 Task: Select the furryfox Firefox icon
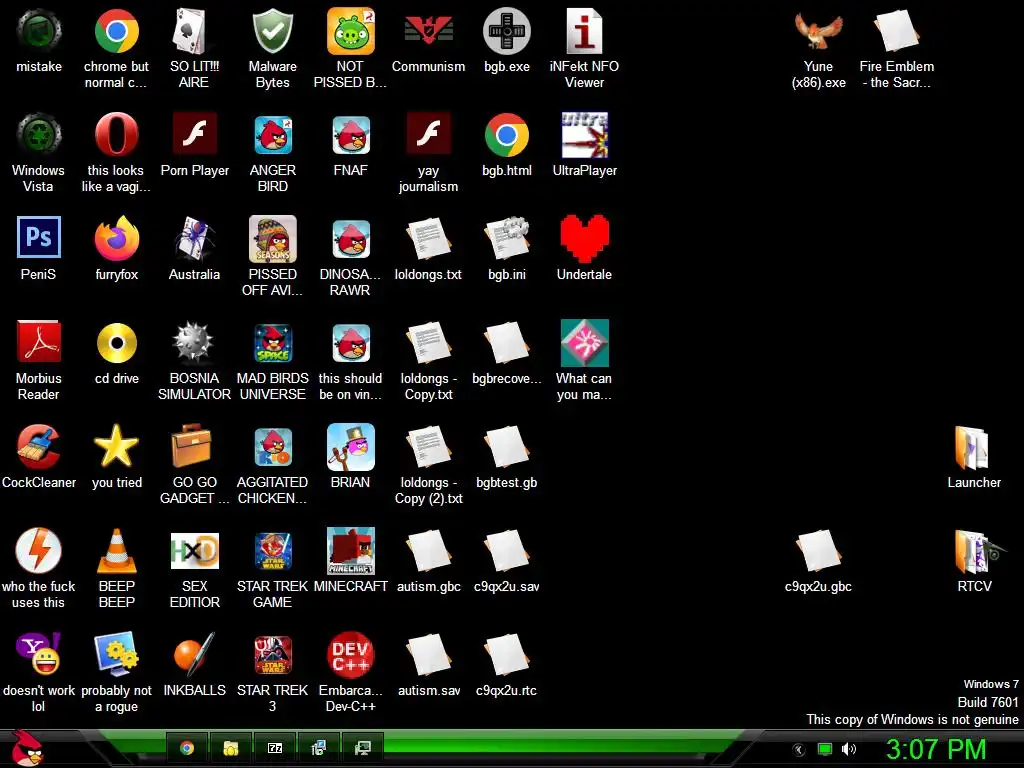116,239
